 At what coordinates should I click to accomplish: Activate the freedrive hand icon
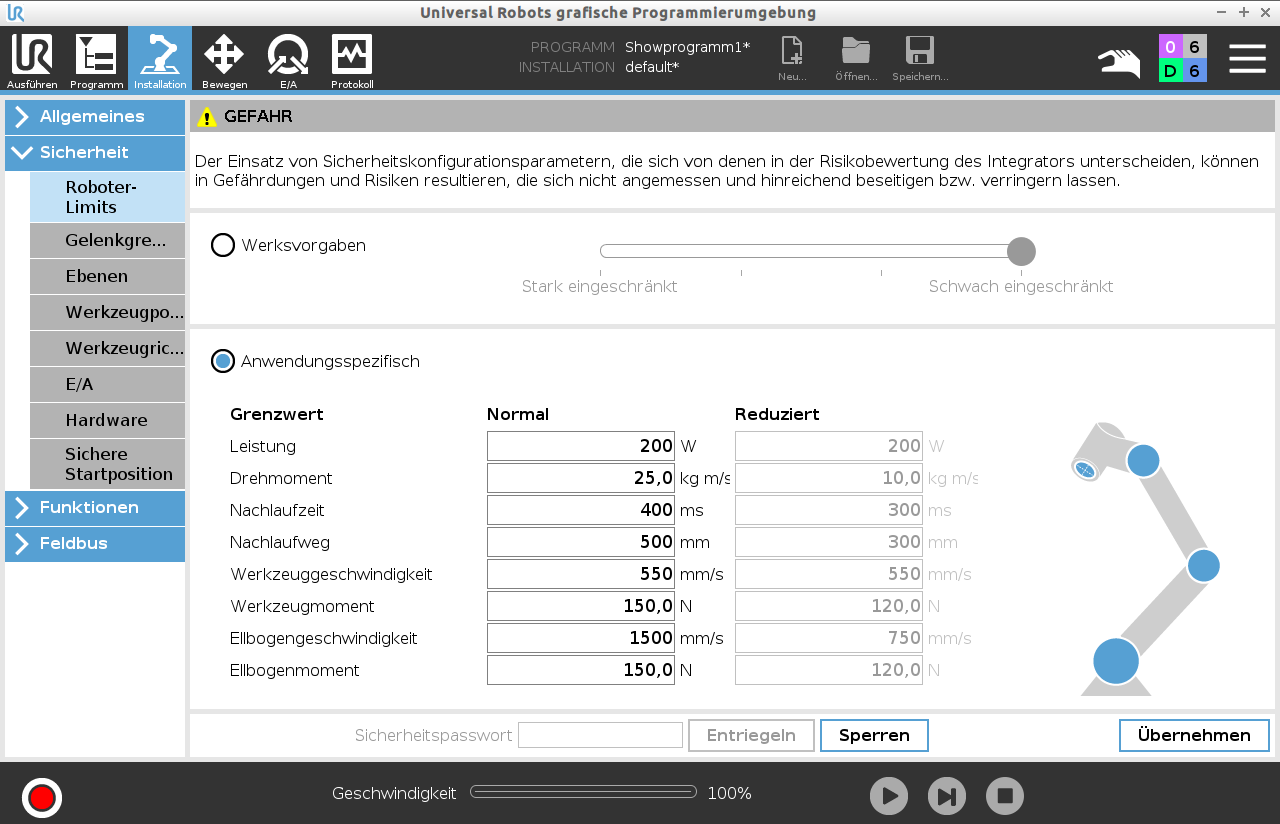pyautogui.click(x=1118, y=60)
